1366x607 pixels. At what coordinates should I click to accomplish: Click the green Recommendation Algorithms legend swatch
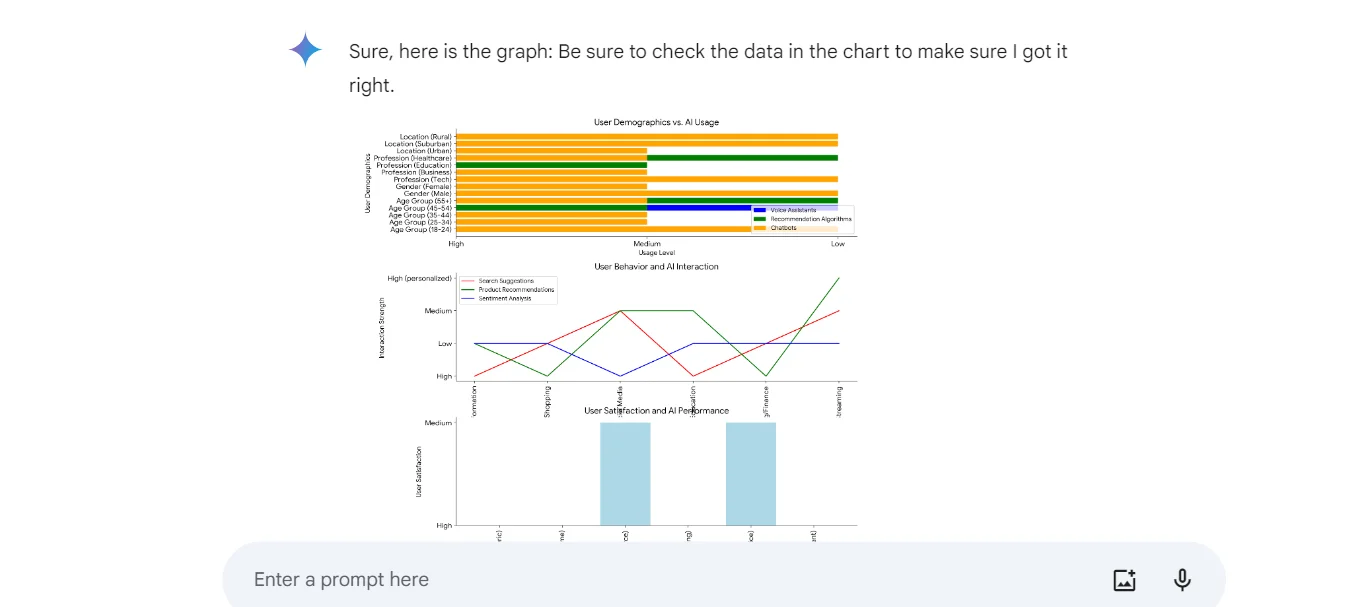click(x=759, y=219)
